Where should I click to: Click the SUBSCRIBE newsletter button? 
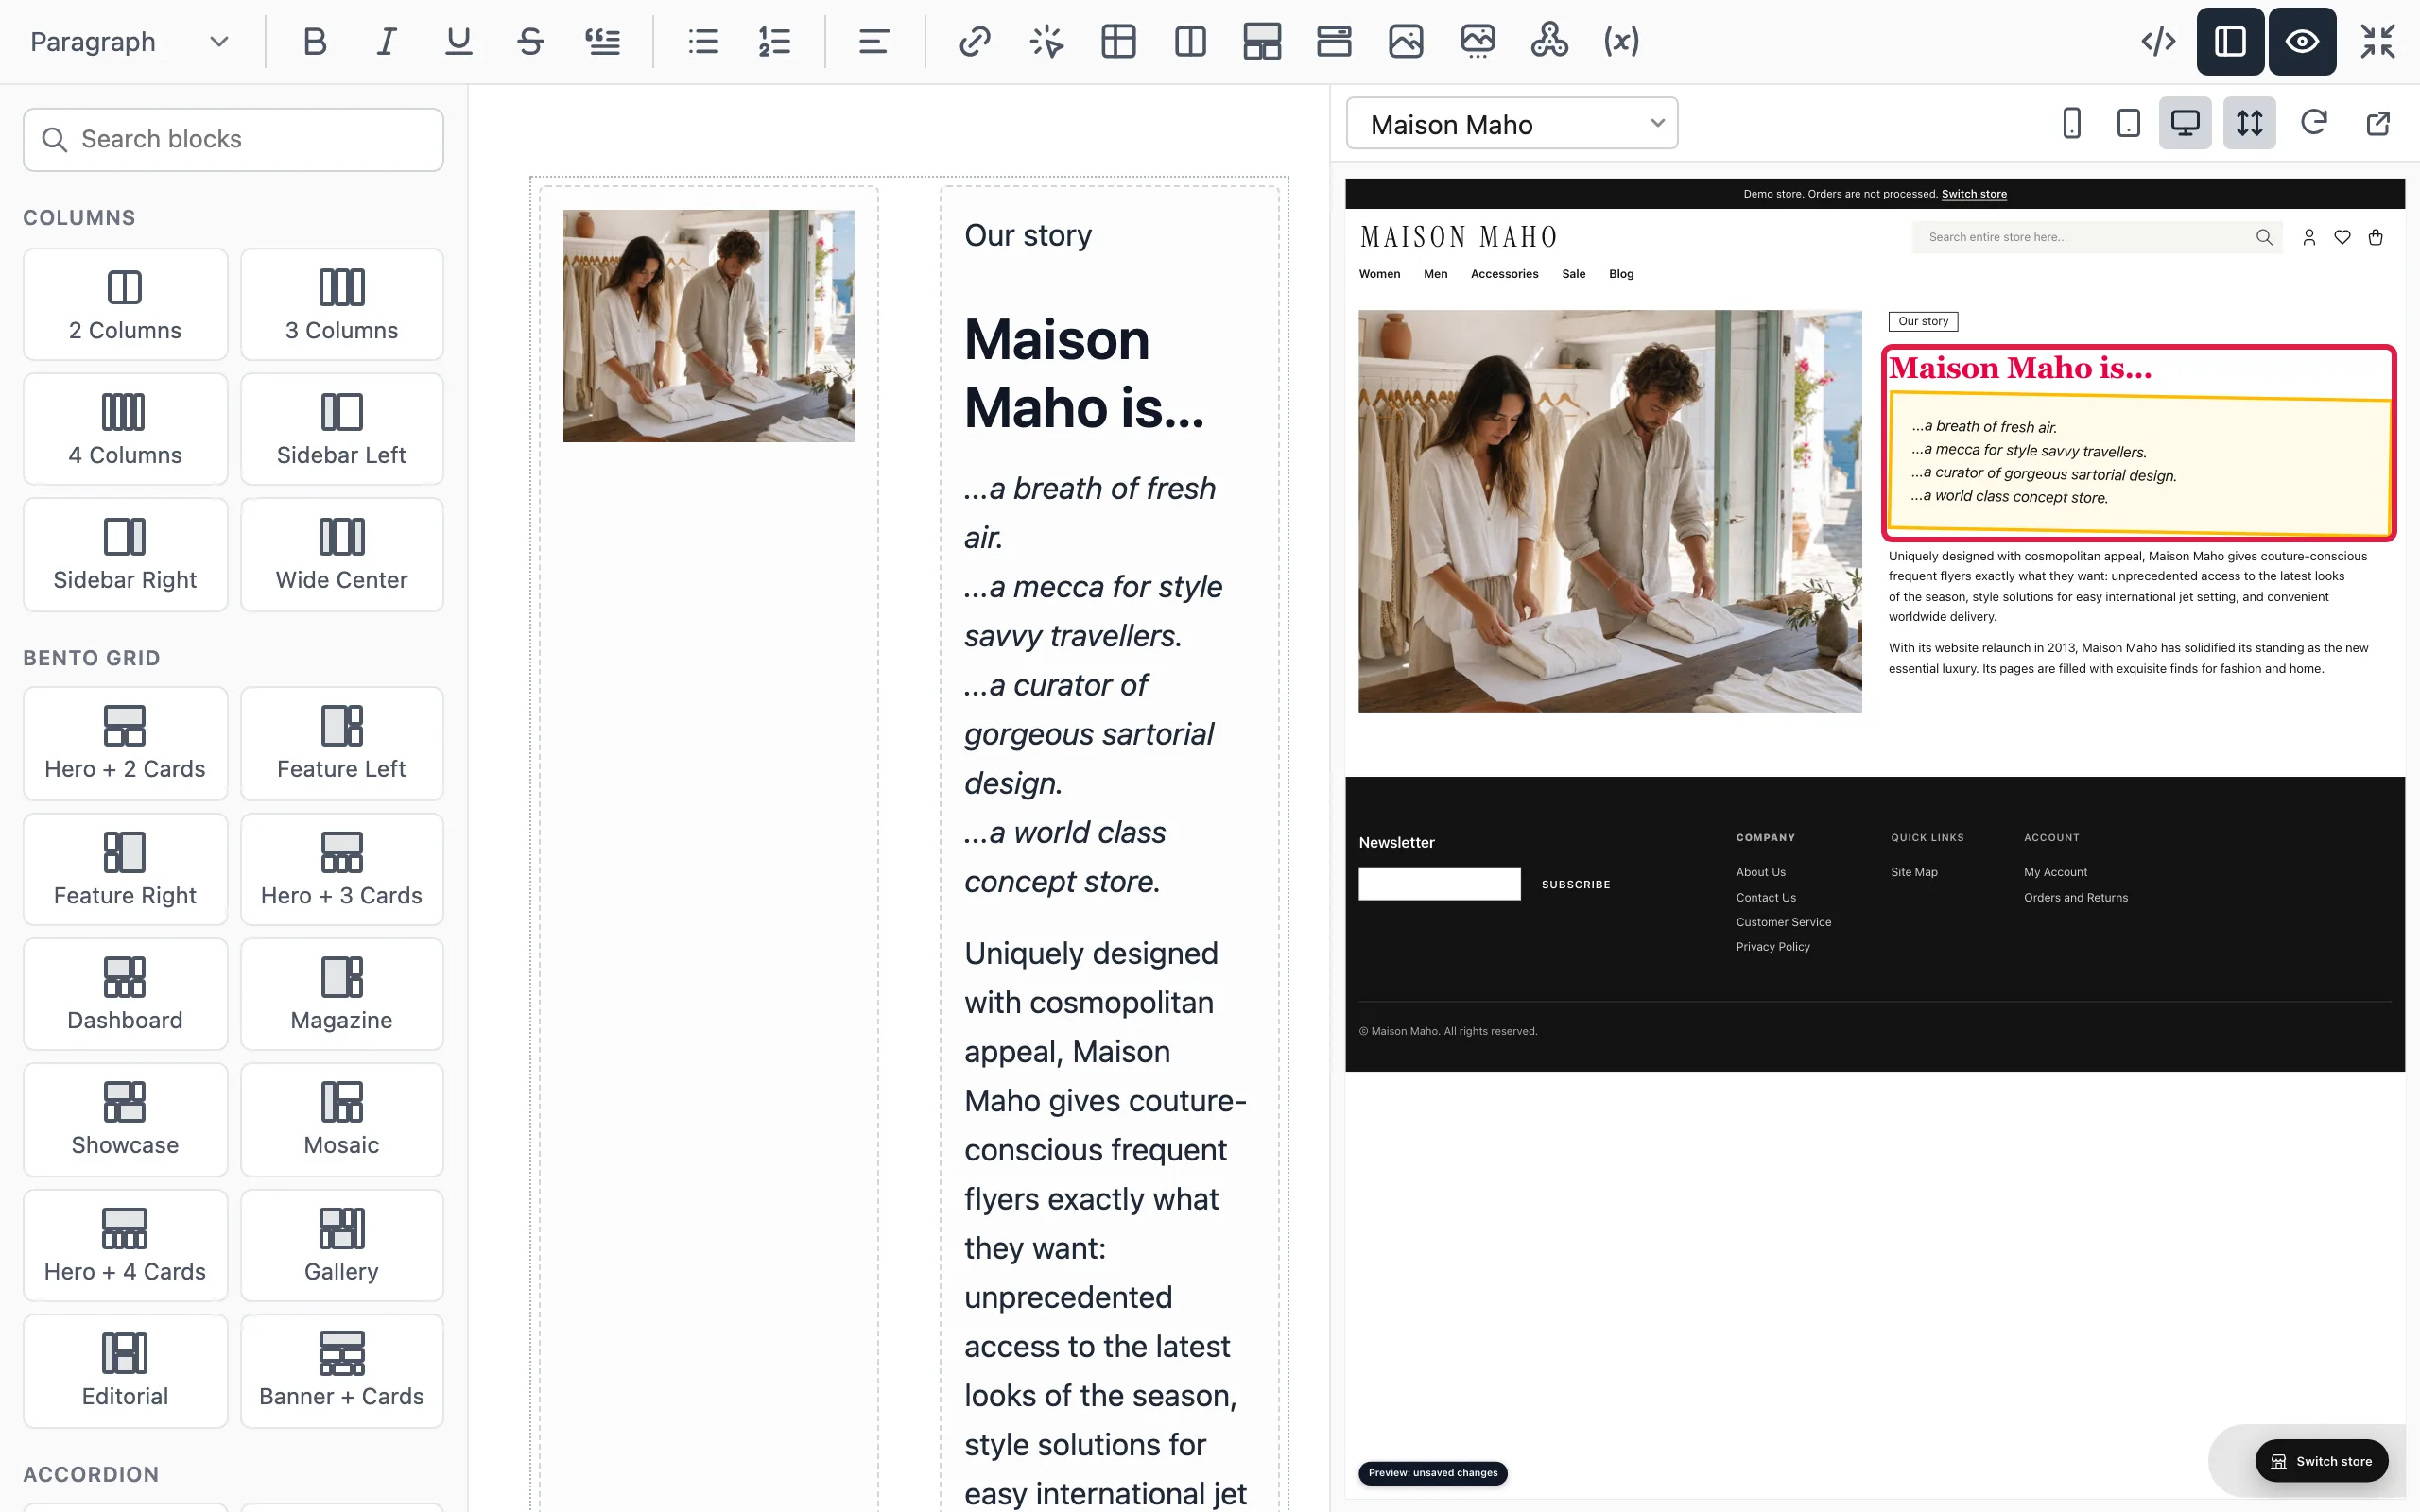(x=1576, y=884)
